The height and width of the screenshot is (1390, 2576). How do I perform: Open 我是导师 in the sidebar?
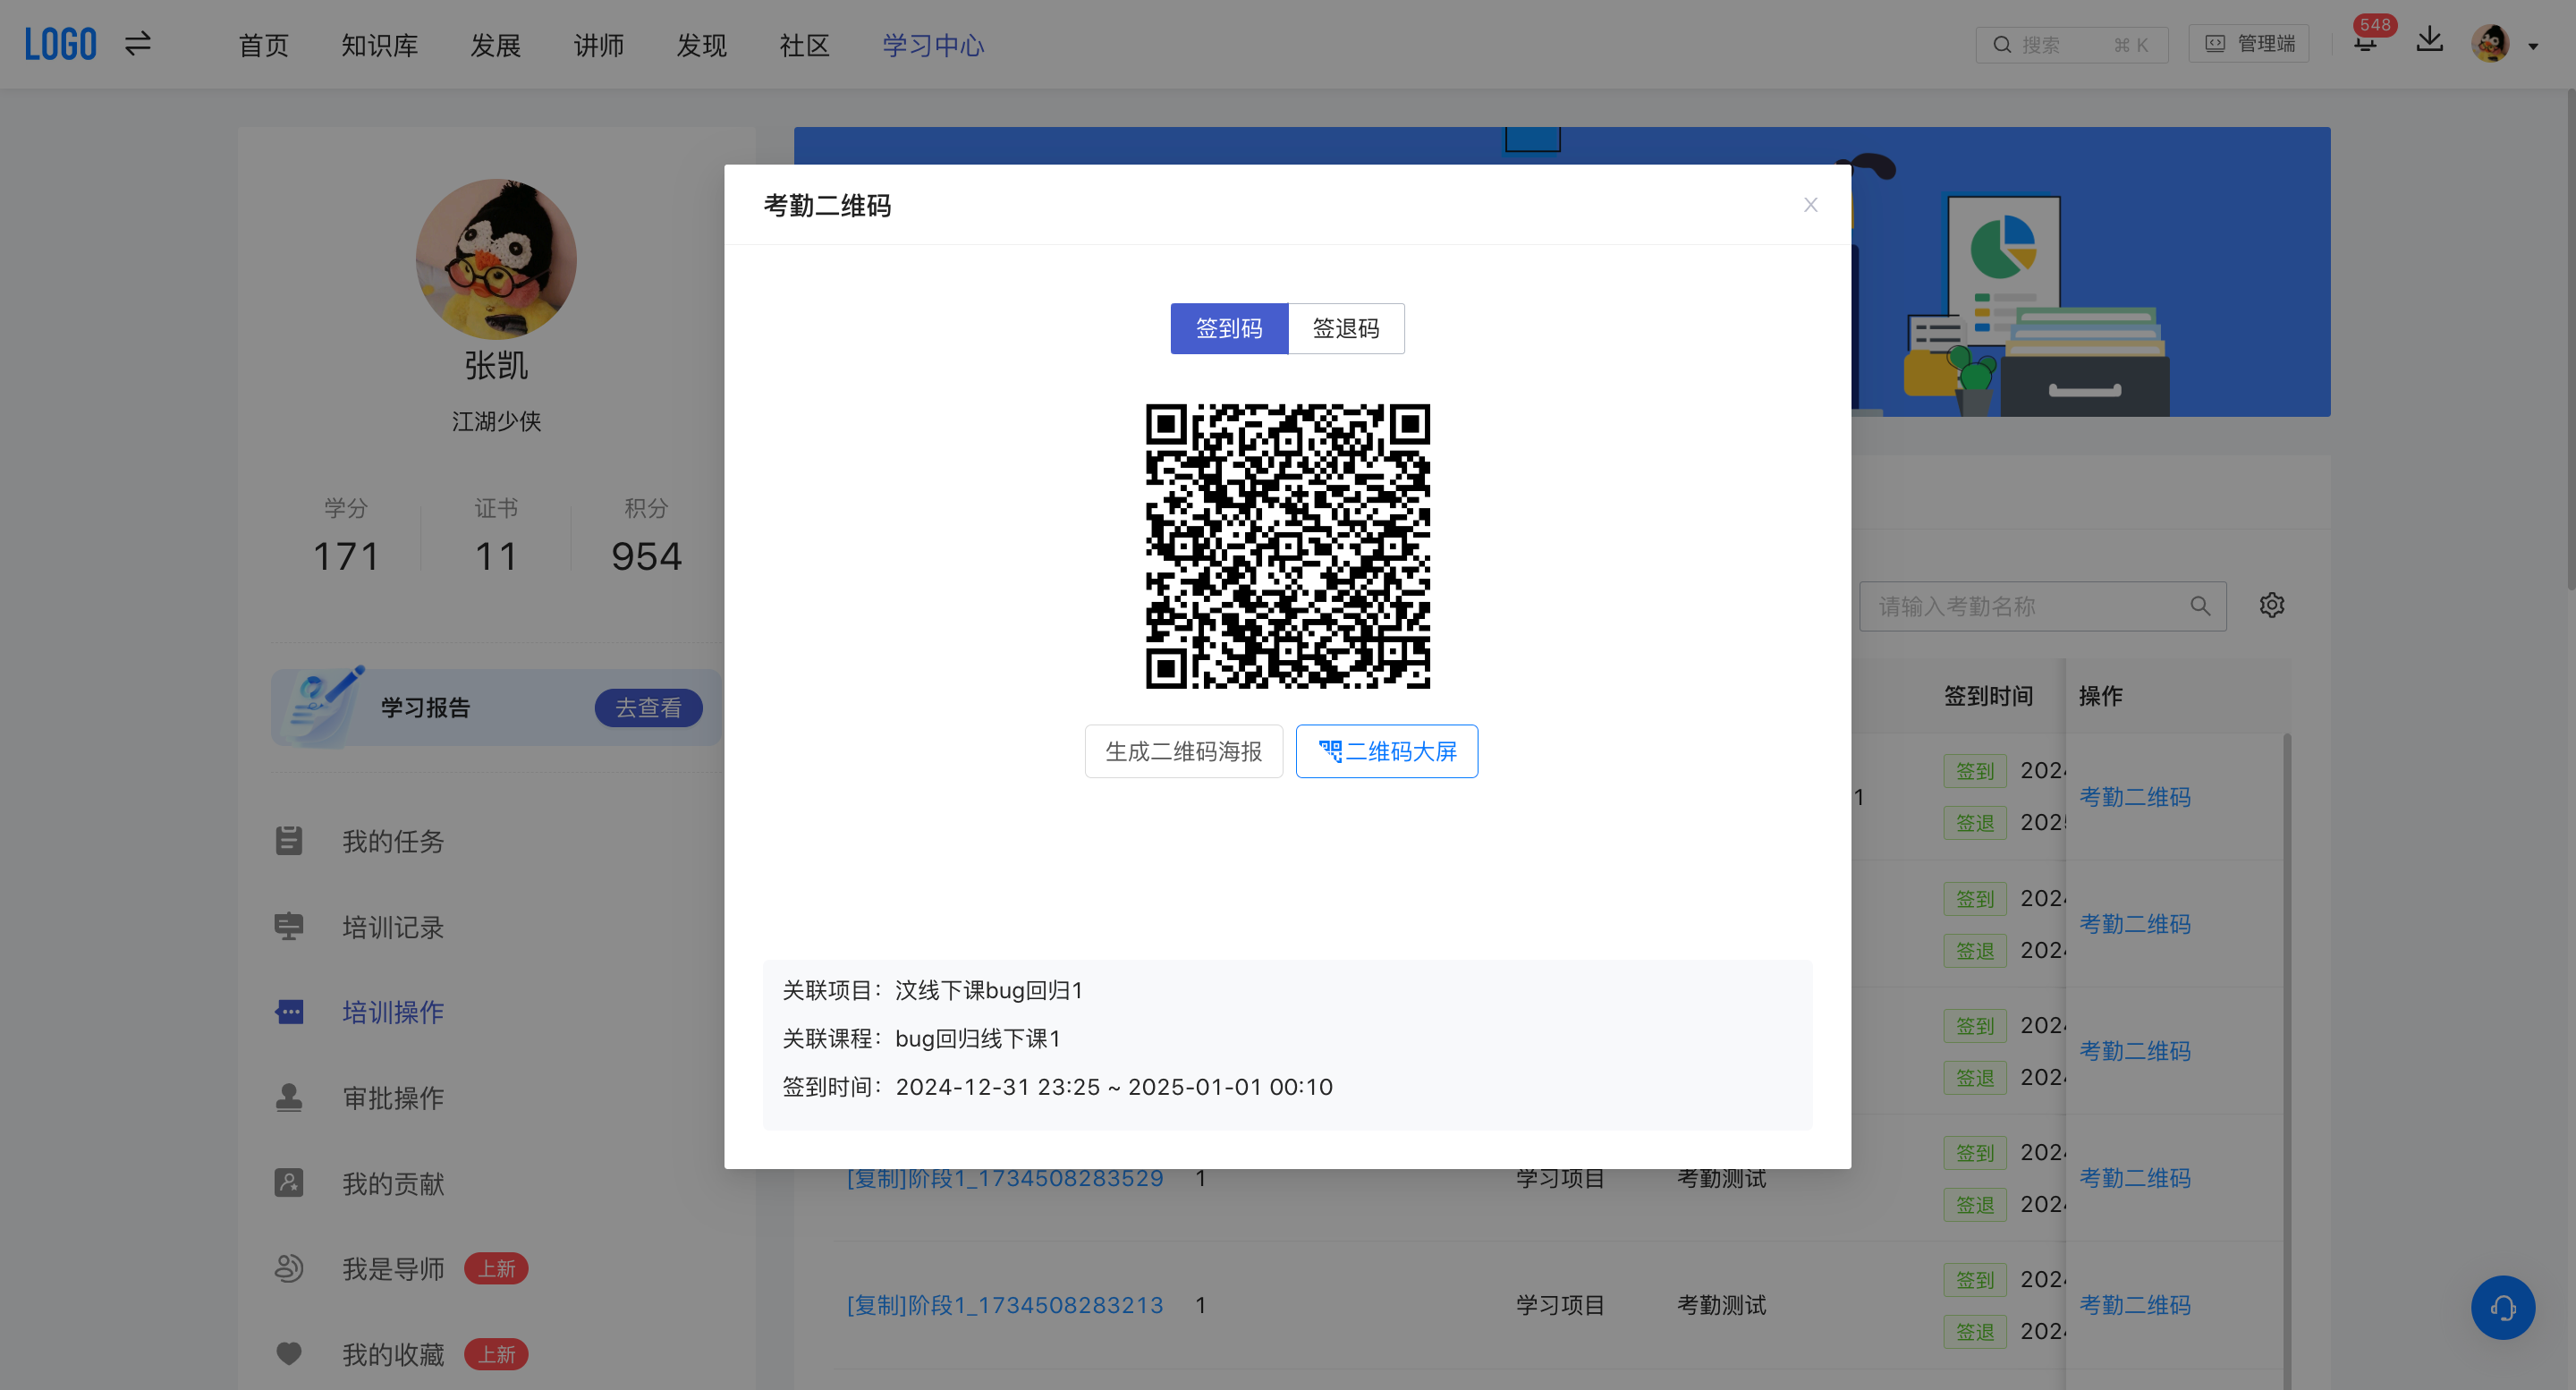click(x=393, y=1269)
